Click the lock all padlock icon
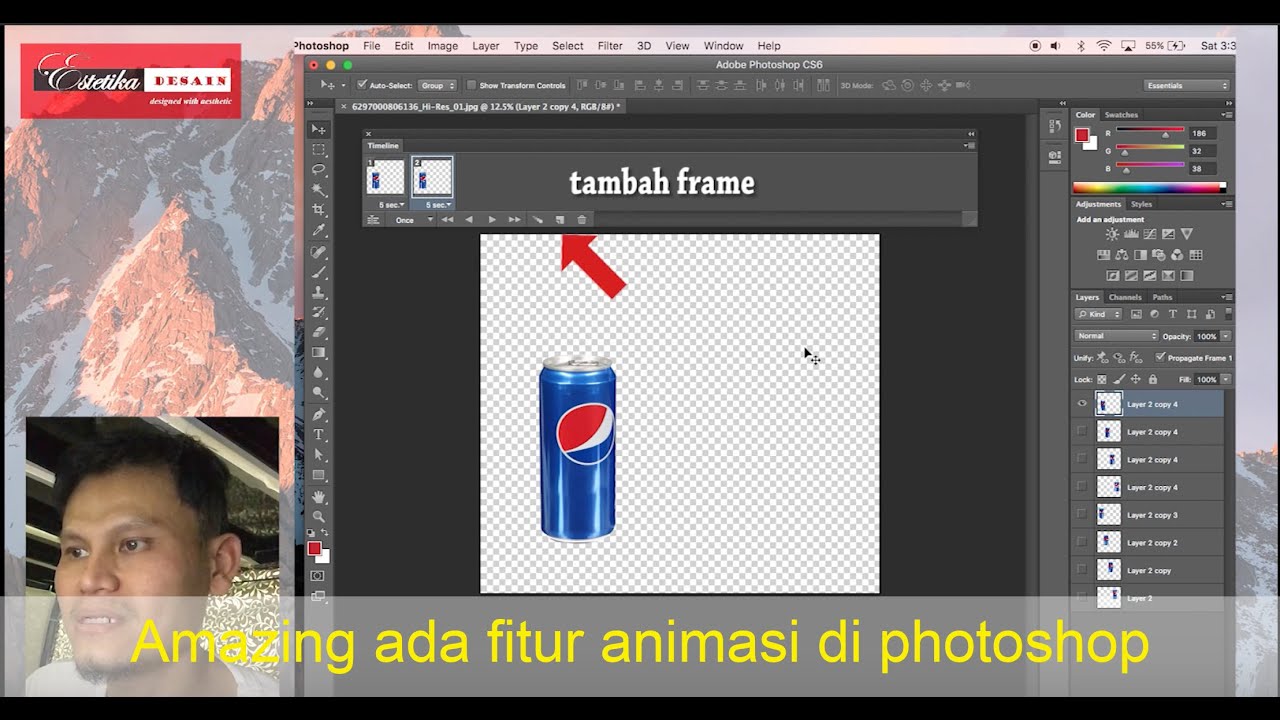 point(1153,380)
